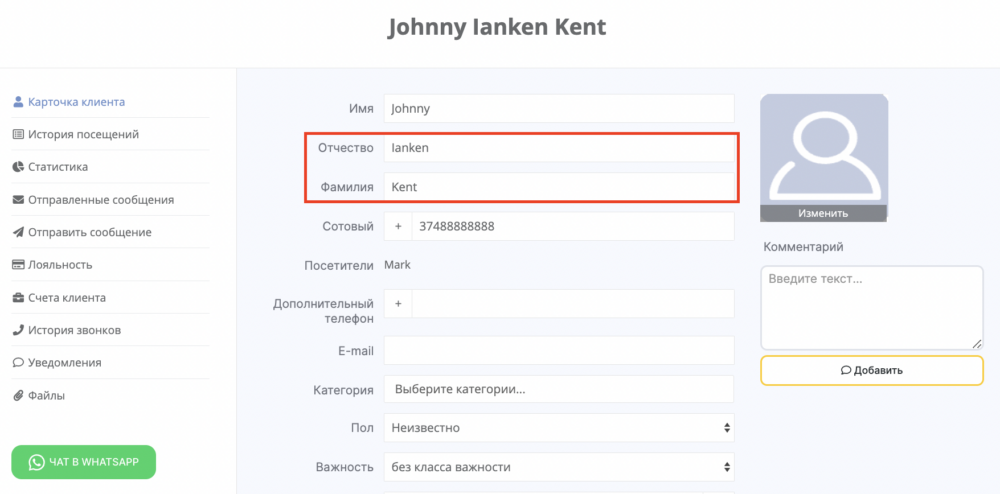Click the Уведомления speech bubble icon
The height and width of the screenshot is (494, 1000).
pyautogui.click(x=18, y=363)
